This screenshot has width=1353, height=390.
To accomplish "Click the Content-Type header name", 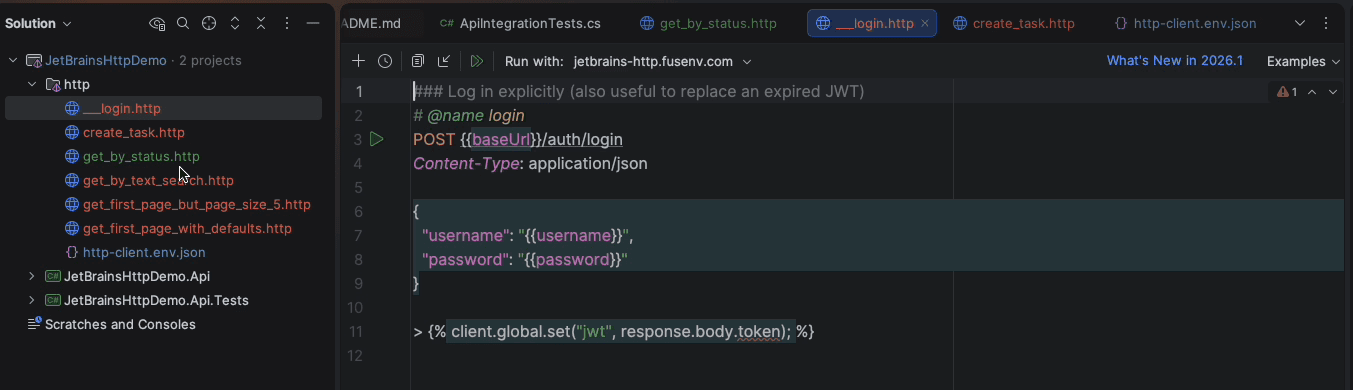I will (x=466, y=163).
